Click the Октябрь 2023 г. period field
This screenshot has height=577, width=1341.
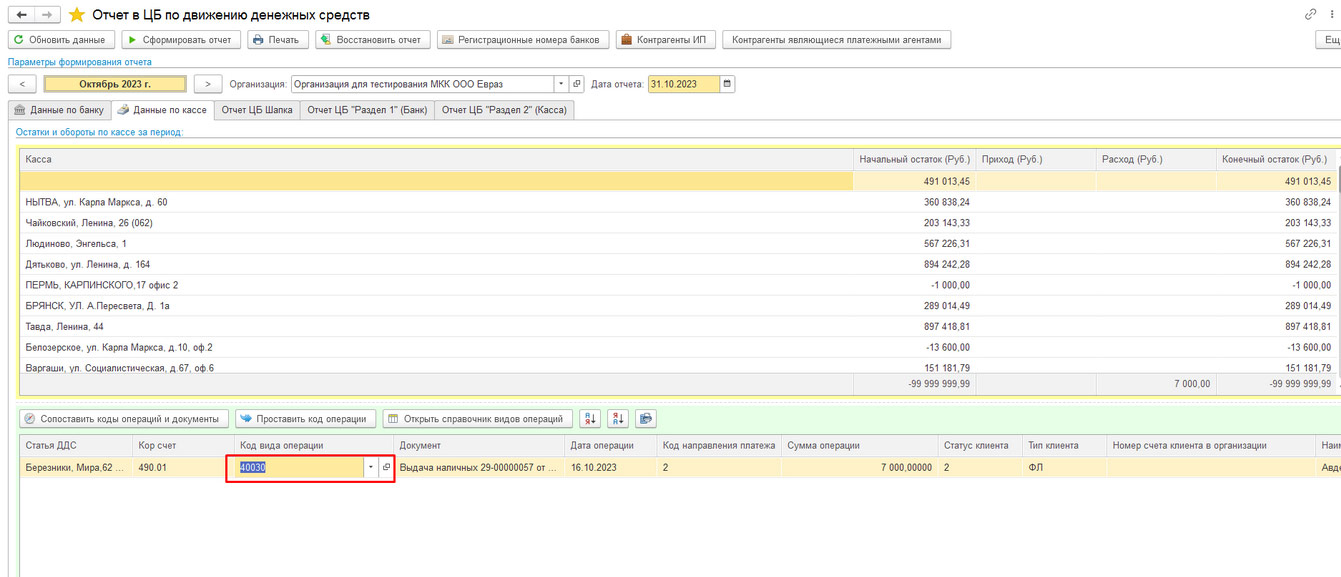point(115,84)
